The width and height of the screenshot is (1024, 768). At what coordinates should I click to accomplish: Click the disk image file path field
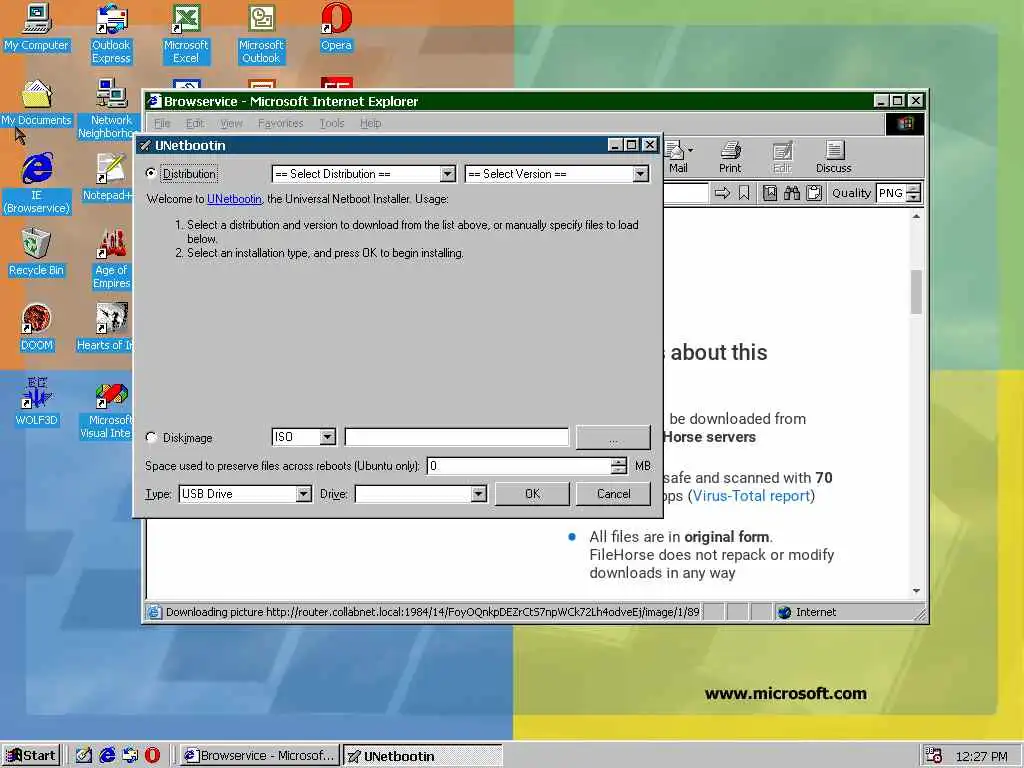click(x=456, y=437)
